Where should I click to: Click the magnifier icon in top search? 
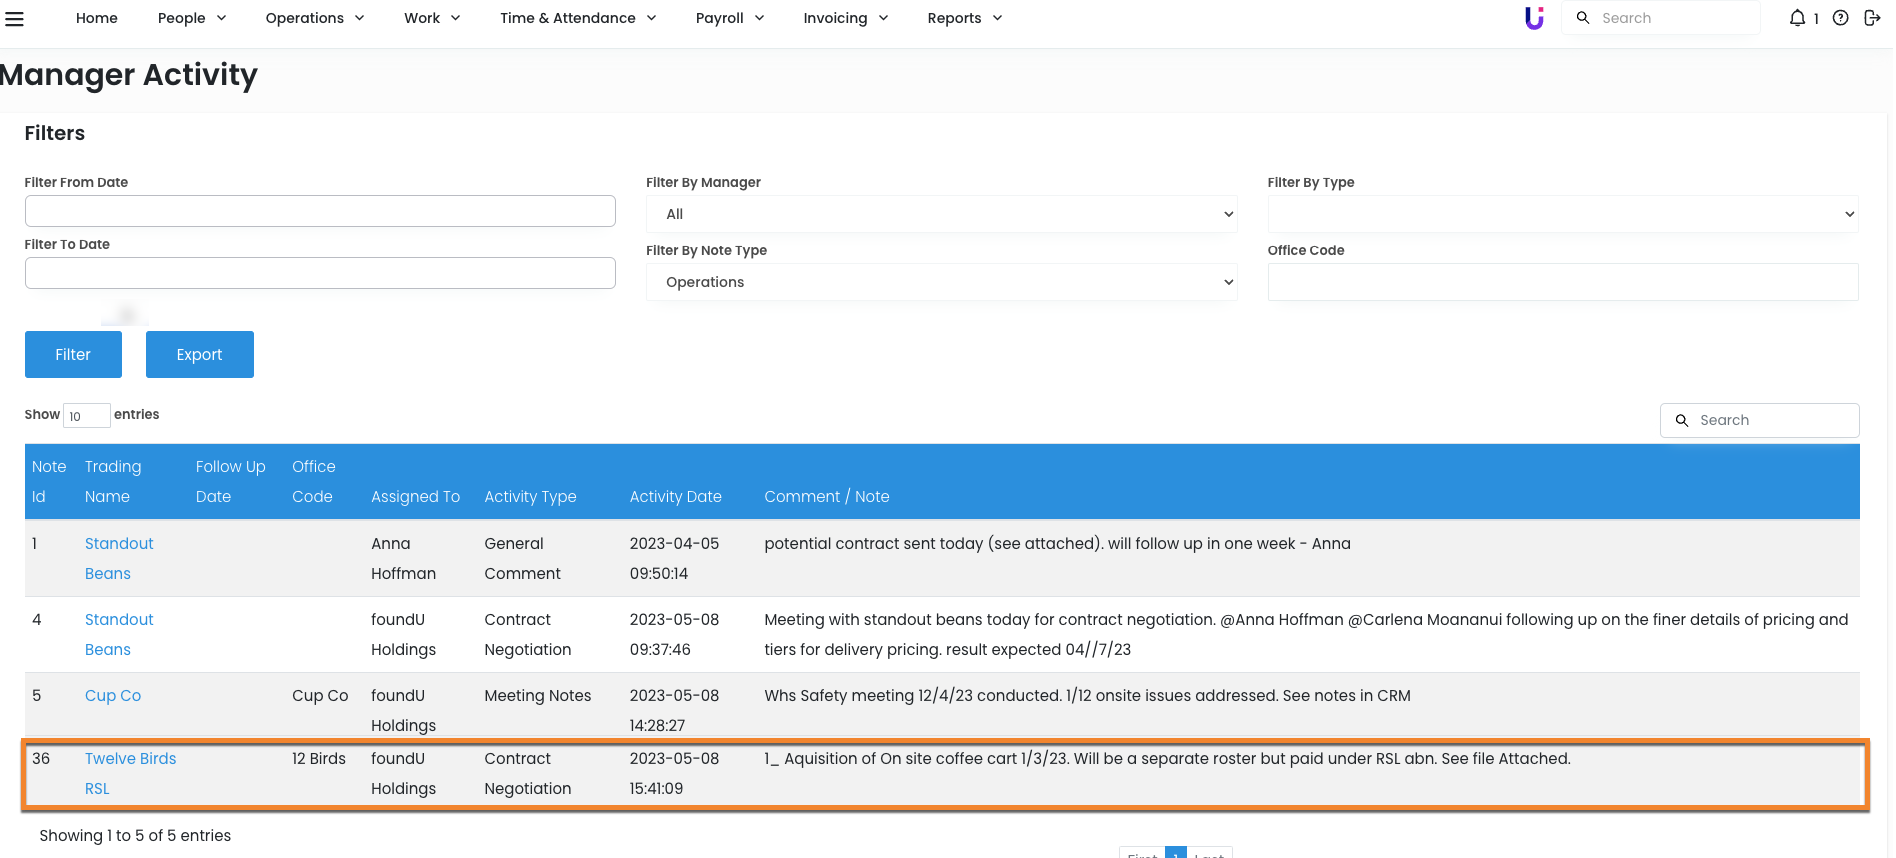(1583, 18)
